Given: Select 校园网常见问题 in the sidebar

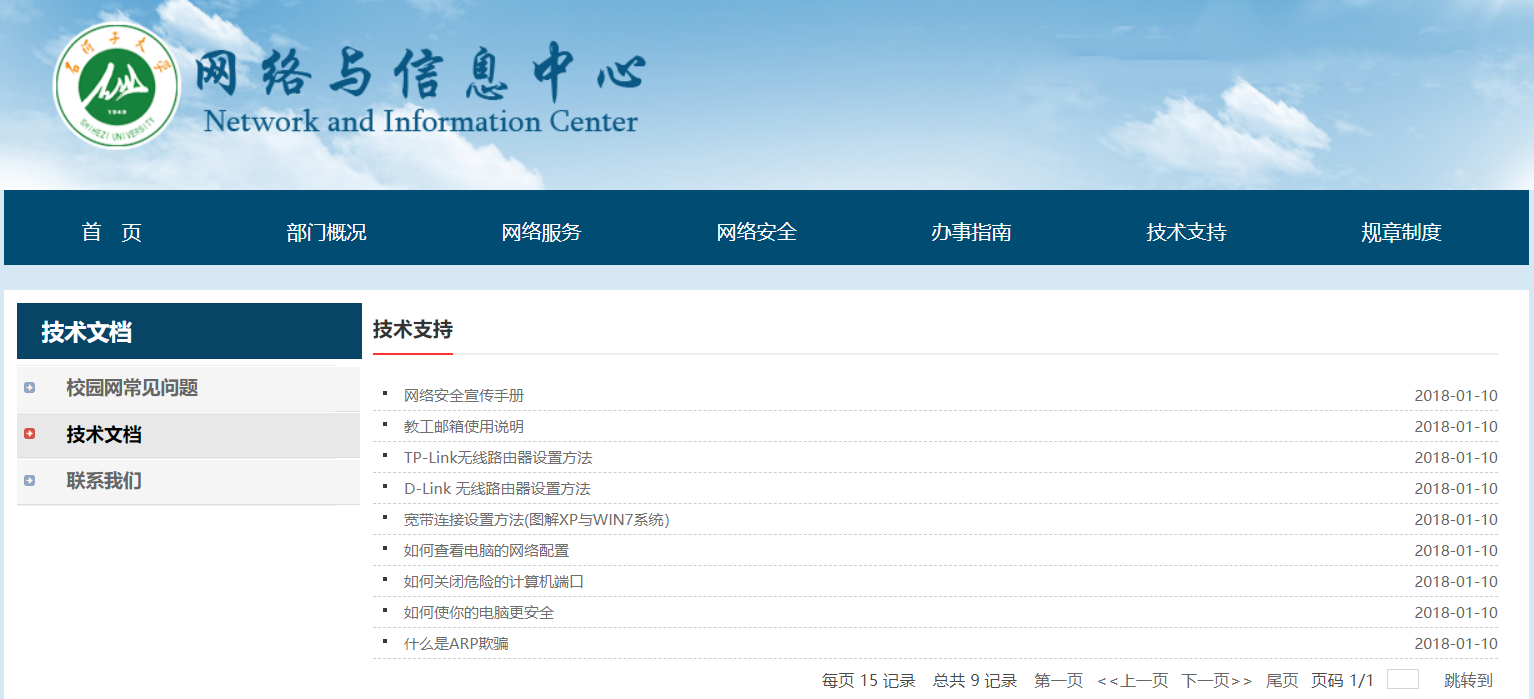Looking at the screenshot, I should pos(132,388).
